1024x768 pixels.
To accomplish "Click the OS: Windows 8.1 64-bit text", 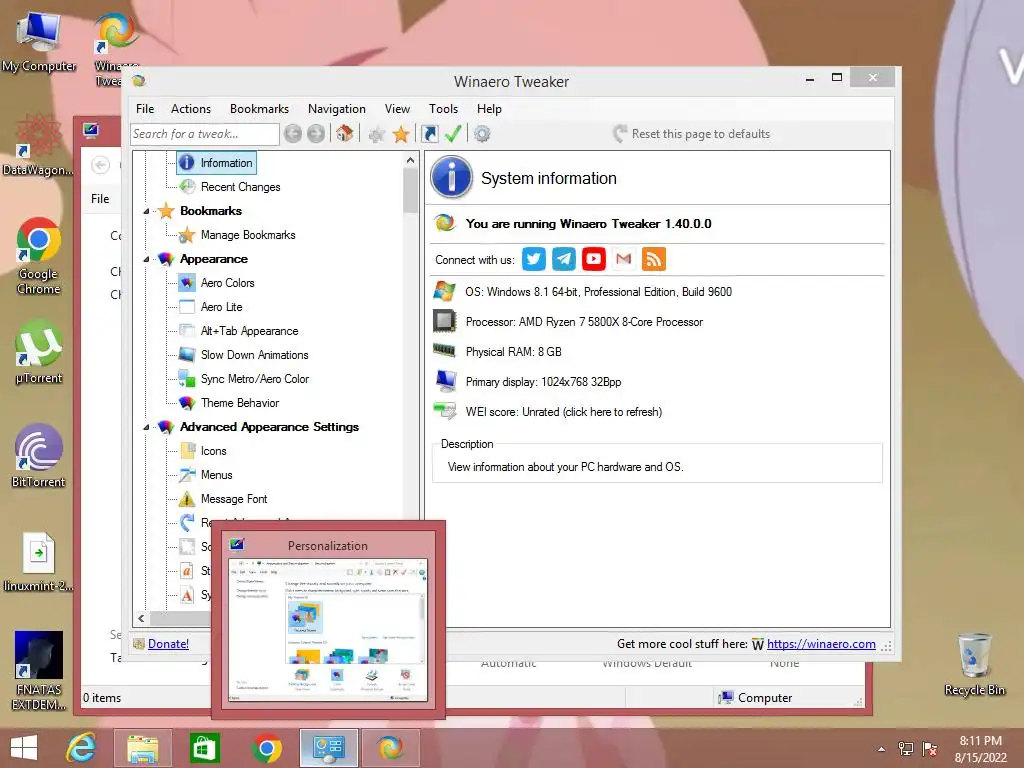I will click(x=598, y=292).
